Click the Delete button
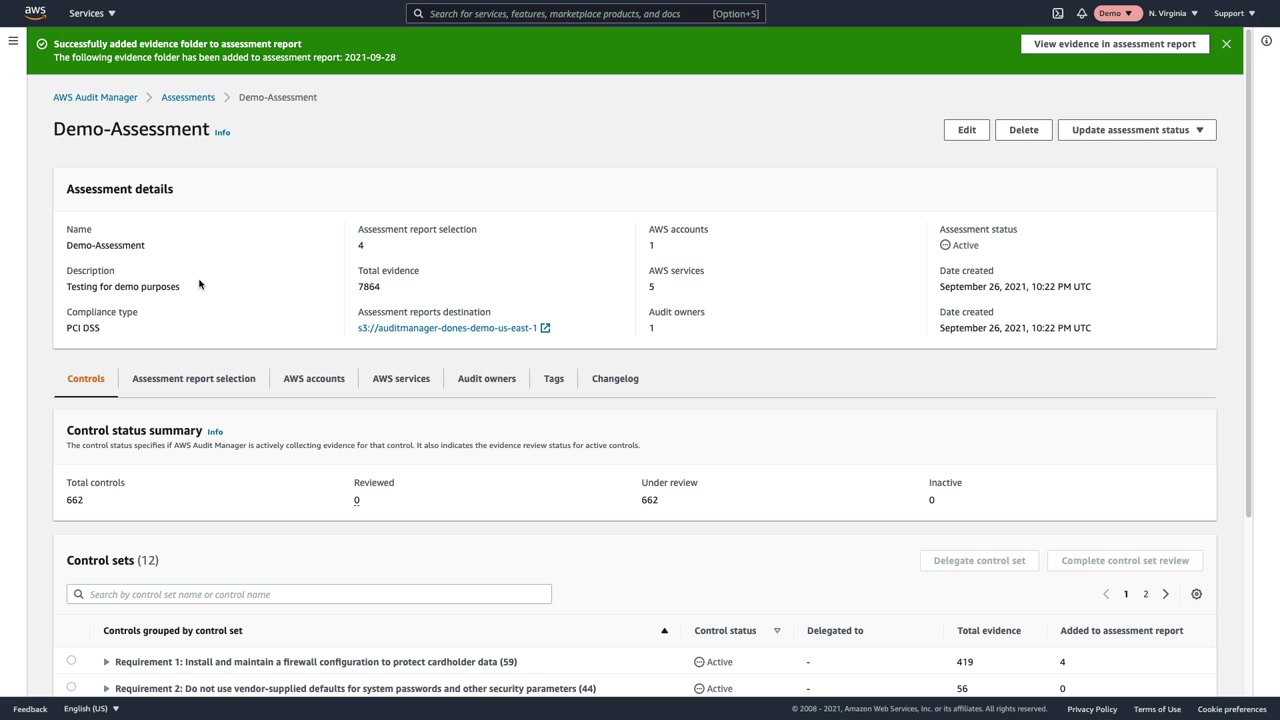 coord(1024,130)
